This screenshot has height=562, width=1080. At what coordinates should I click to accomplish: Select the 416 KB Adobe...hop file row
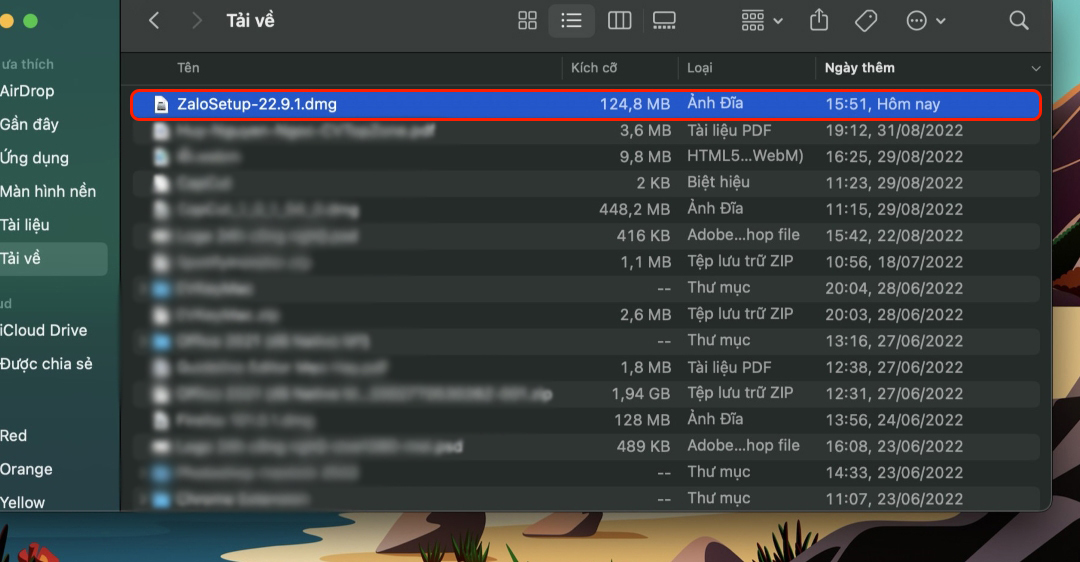pyautogui.click(x=585, y=236)
